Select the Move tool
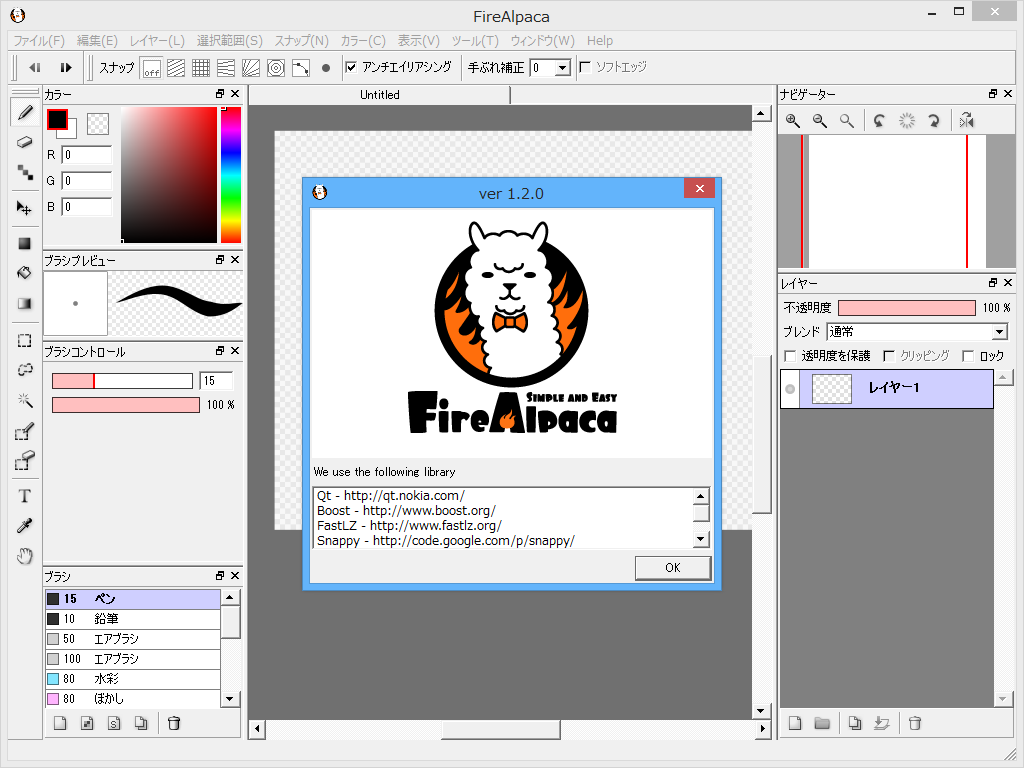The height and width of the screenshot is (768, 1024). coord(25,208)
